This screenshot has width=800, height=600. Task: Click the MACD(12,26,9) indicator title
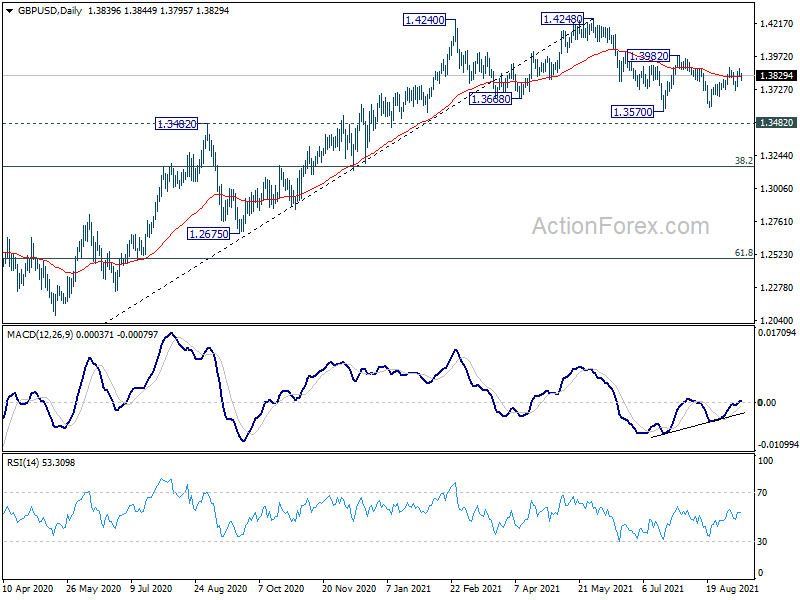click(40, 335)
